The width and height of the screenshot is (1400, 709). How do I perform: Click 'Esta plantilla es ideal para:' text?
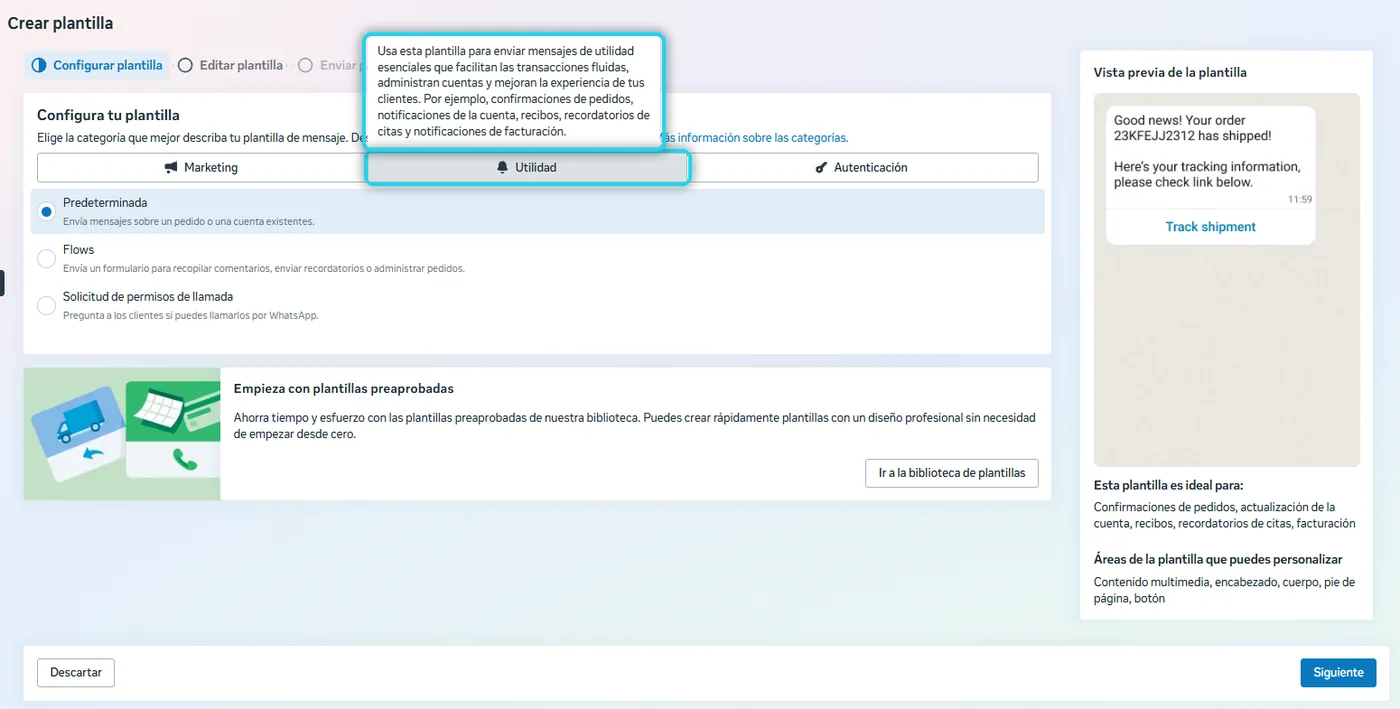click(1168, 485)
